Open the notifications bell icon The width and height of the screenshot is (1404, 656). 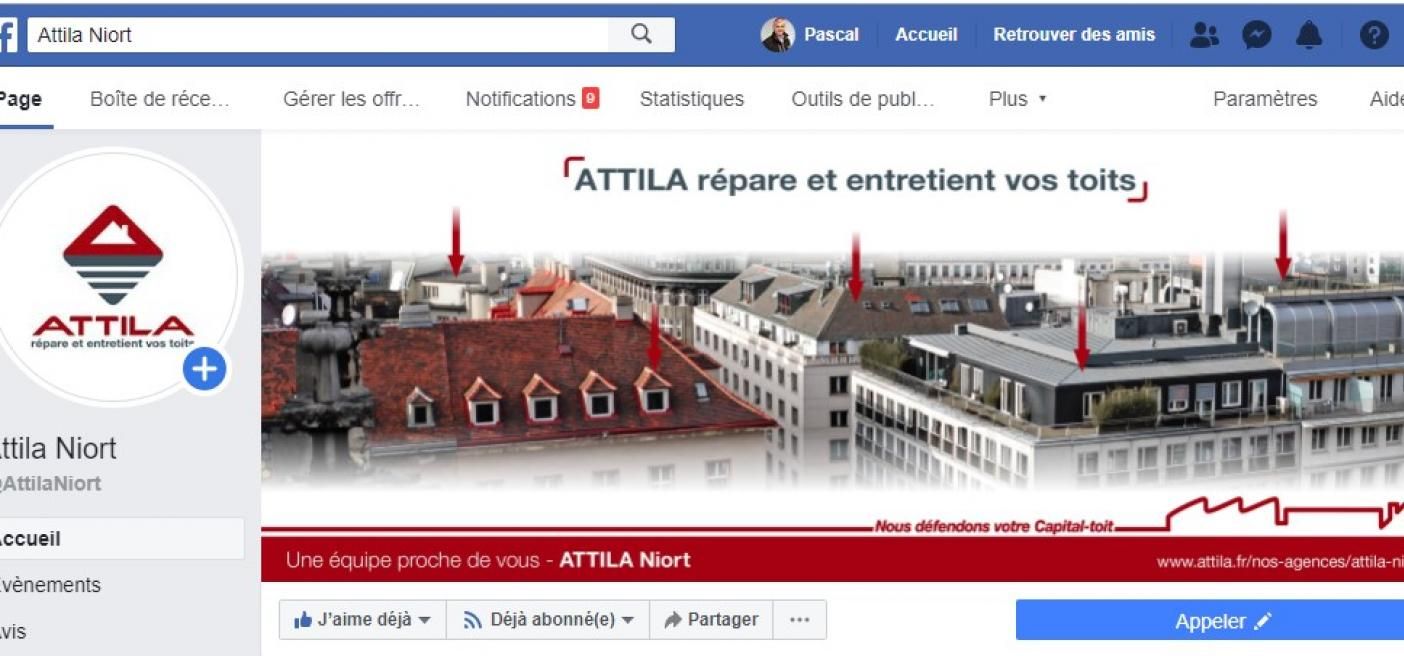click(1308, 35)
